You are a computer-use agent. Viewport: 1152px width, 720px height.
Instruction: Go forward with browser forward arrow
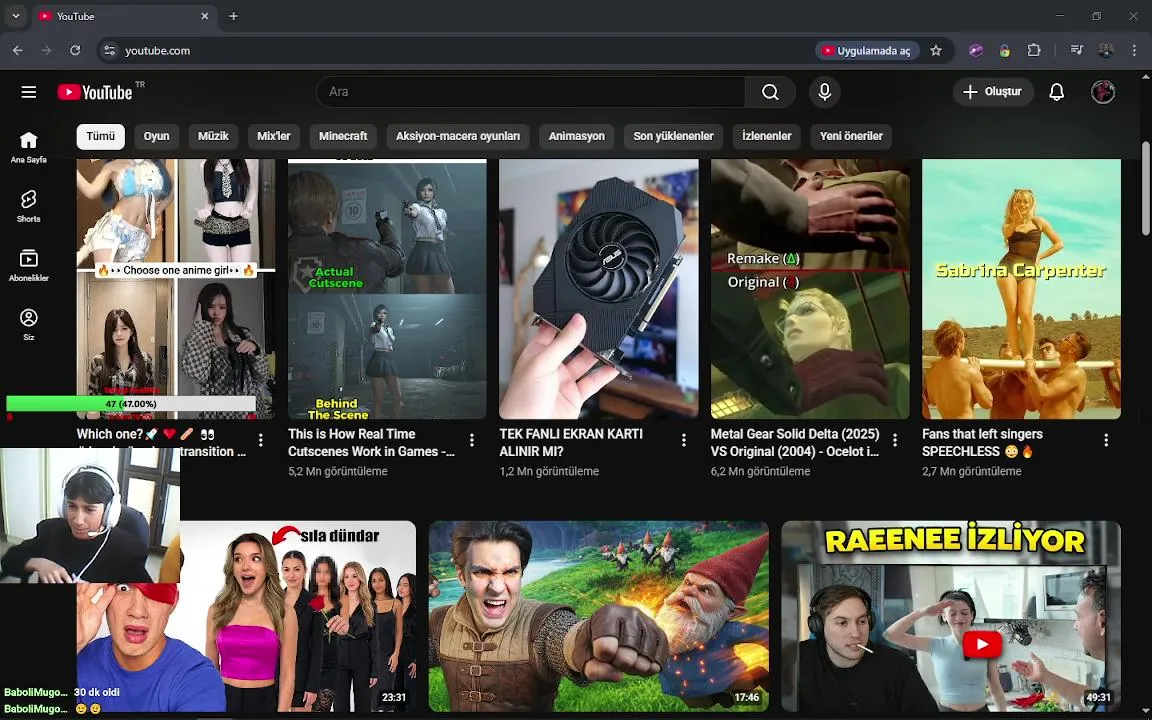click(46, 51)
